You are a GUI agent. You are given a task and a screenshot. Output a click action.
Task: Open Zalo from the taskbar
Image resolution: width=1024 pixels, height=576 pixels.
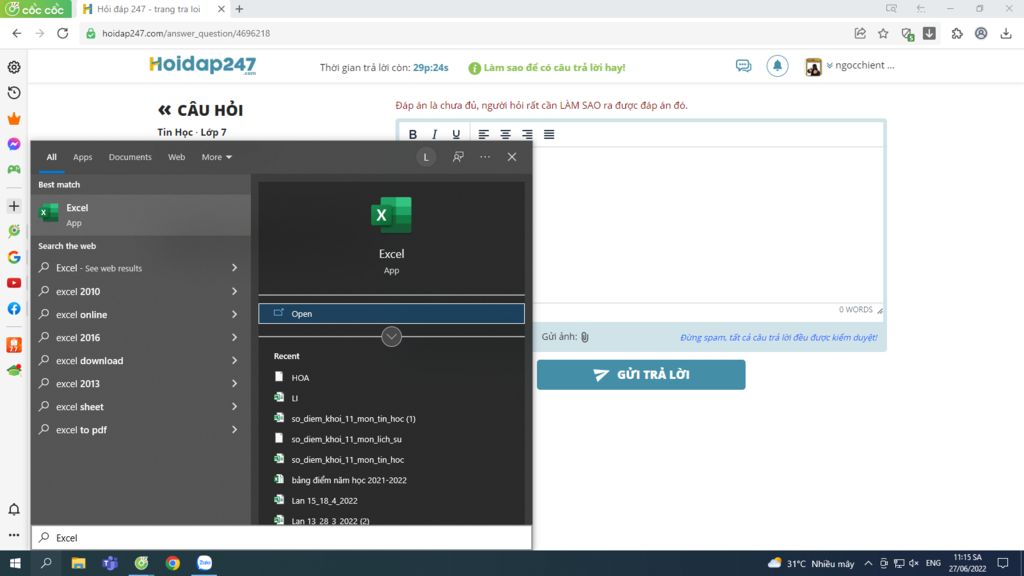[204, 563]
